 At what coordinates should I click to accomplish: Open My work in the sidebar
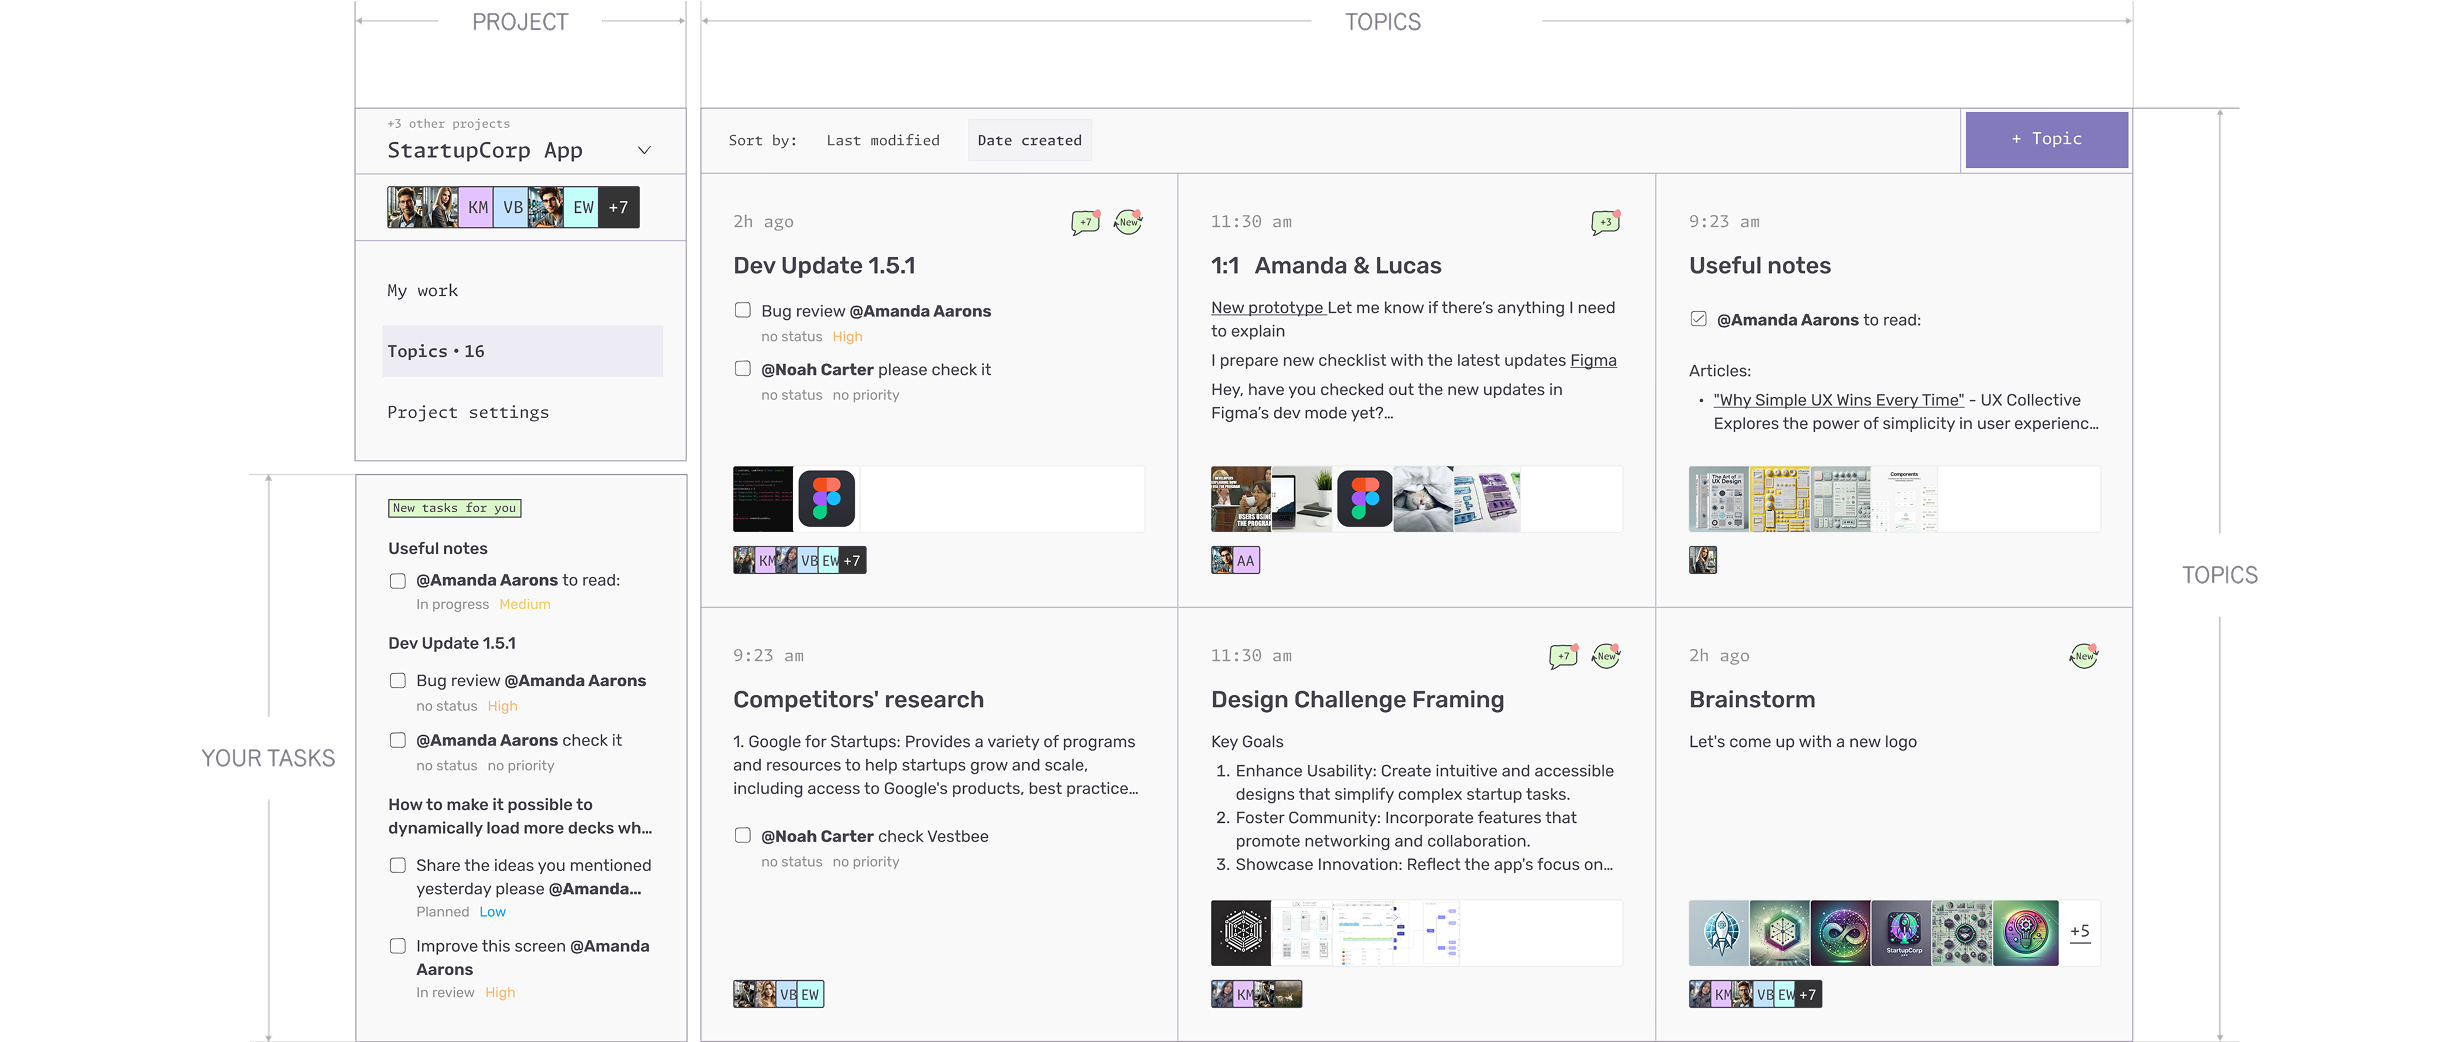coord(423,290)
